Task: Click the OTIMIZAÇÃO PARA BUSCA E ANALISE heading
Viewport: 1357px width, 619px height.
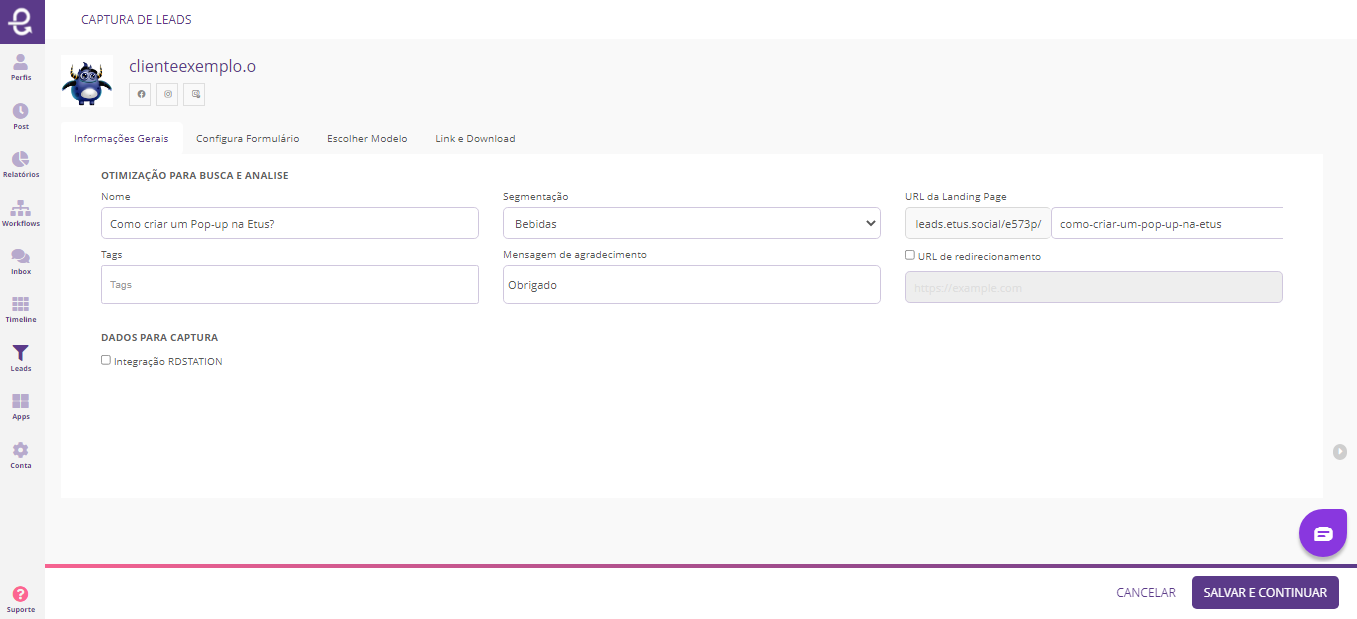Action: pos(195,175)
